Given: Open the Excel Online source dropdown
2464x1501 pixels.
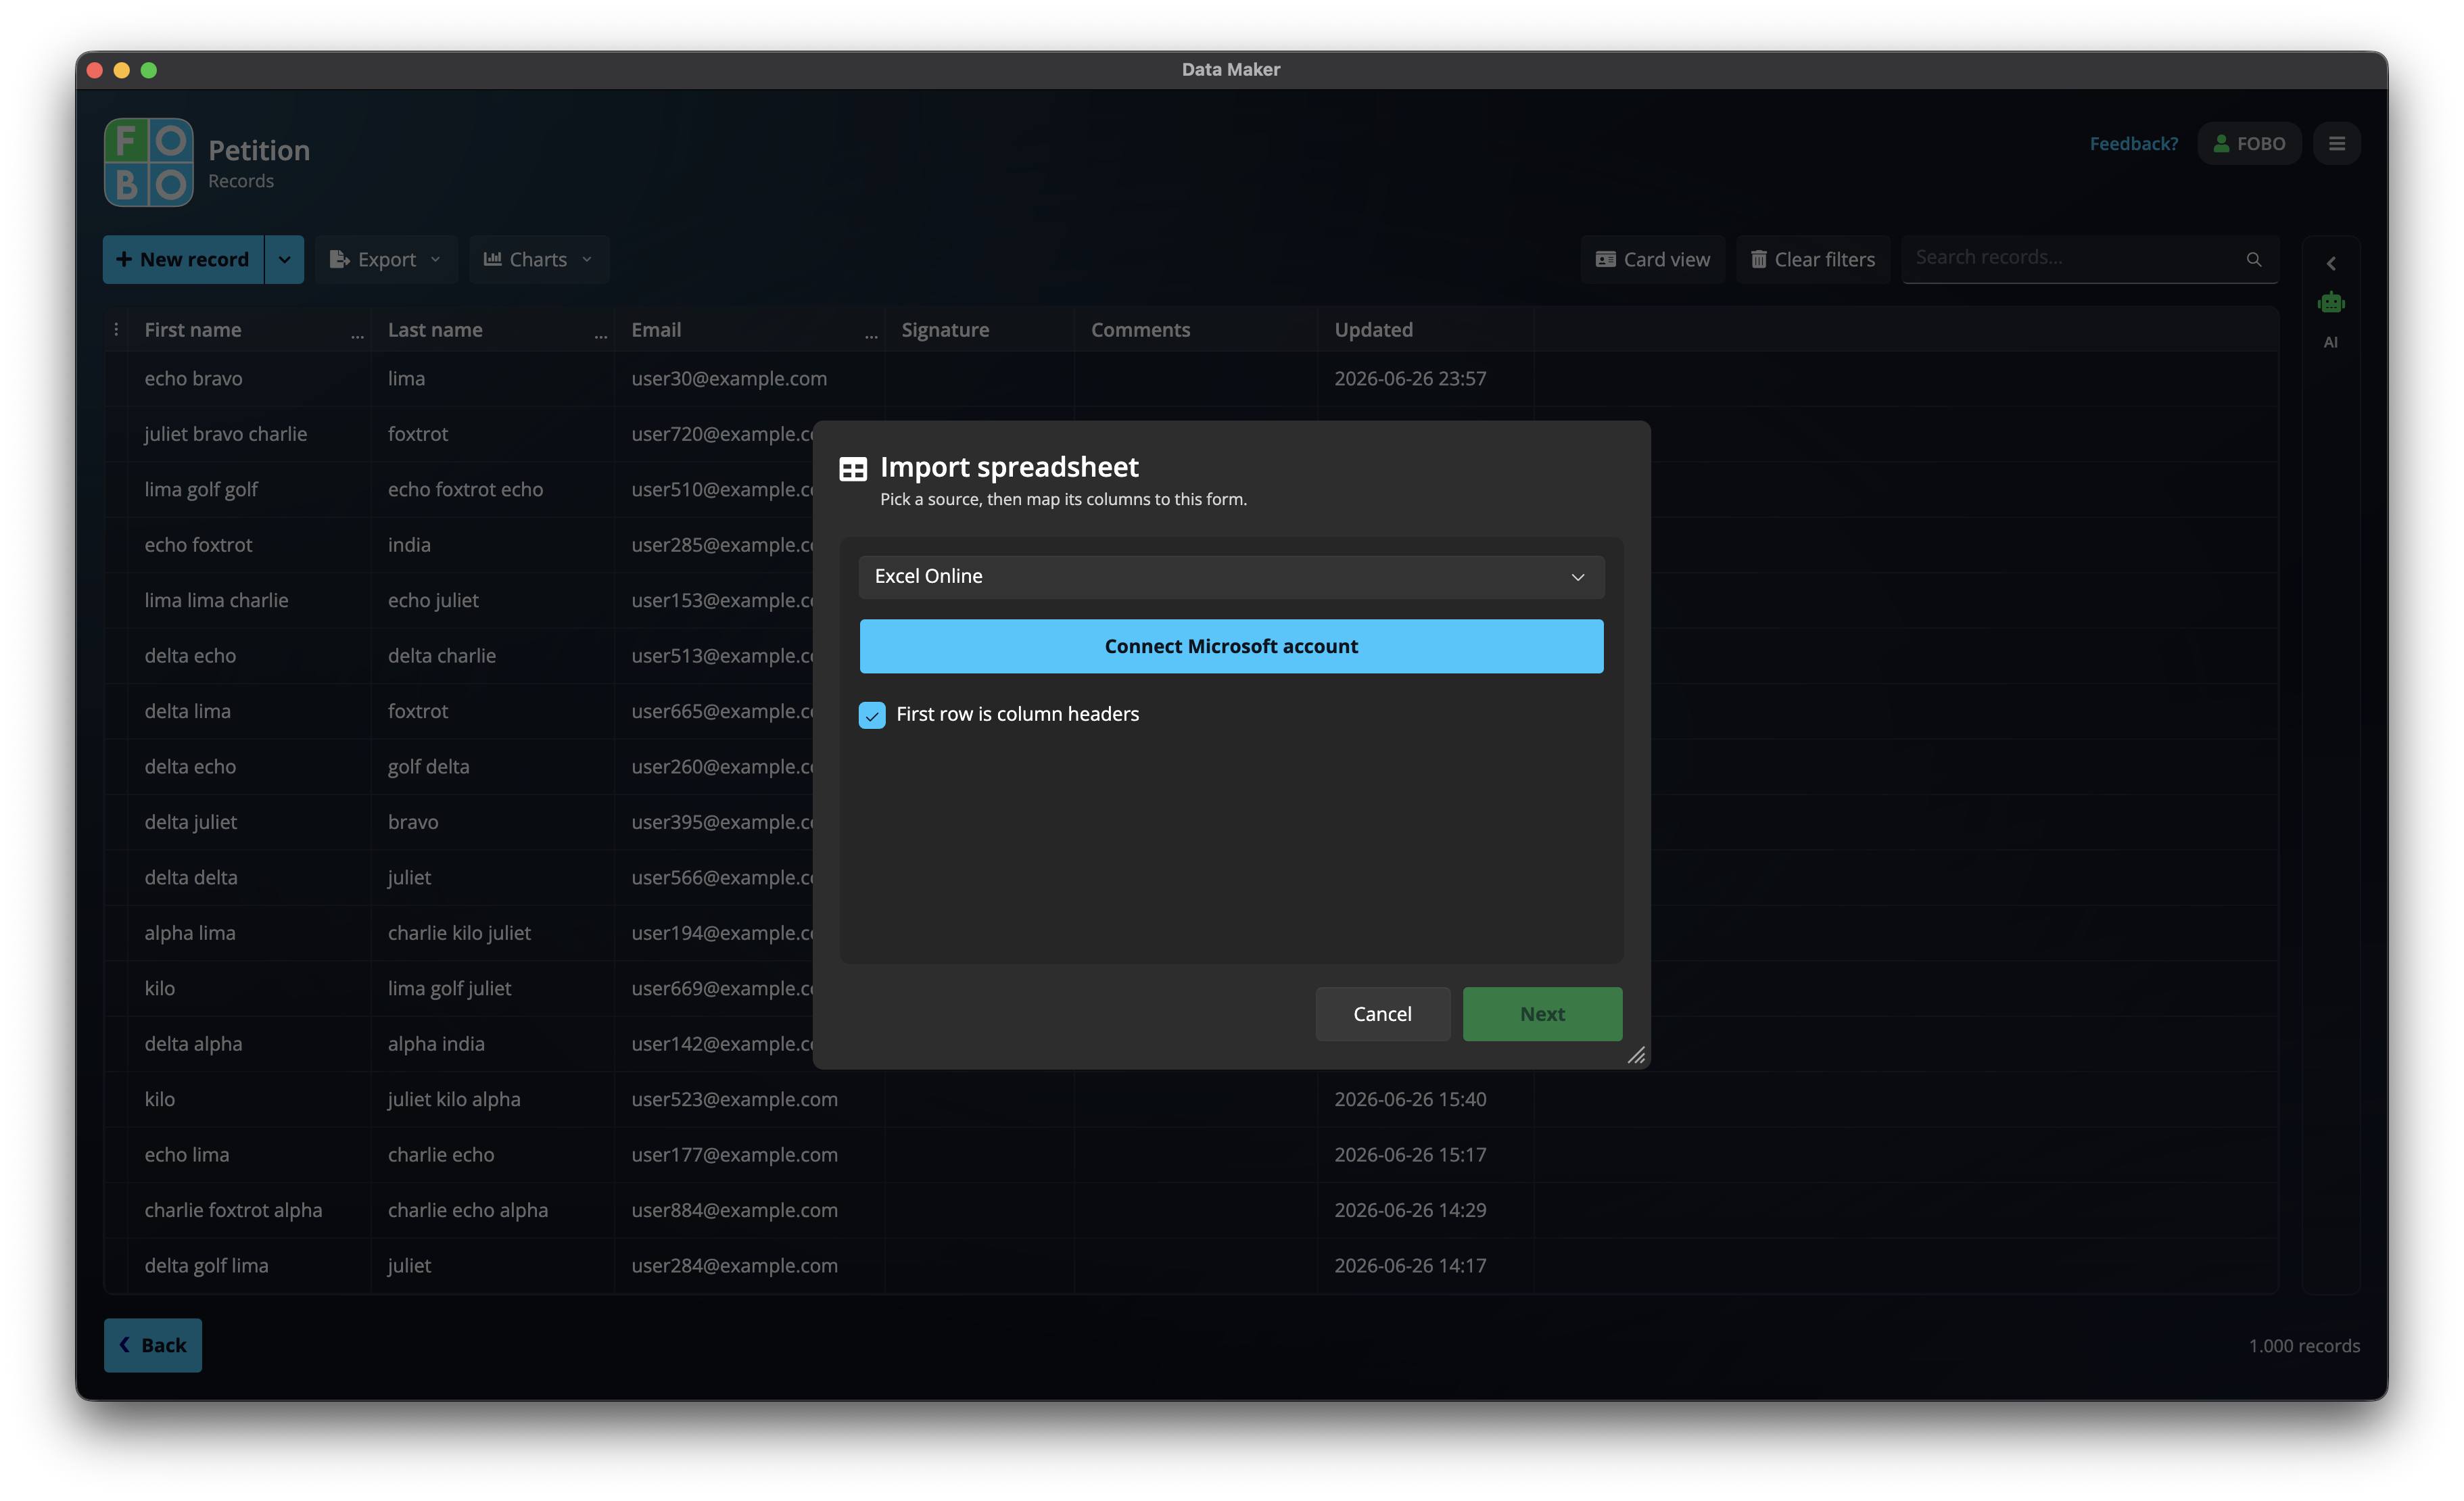Looking at the screenshot, I should point(1231,577).
